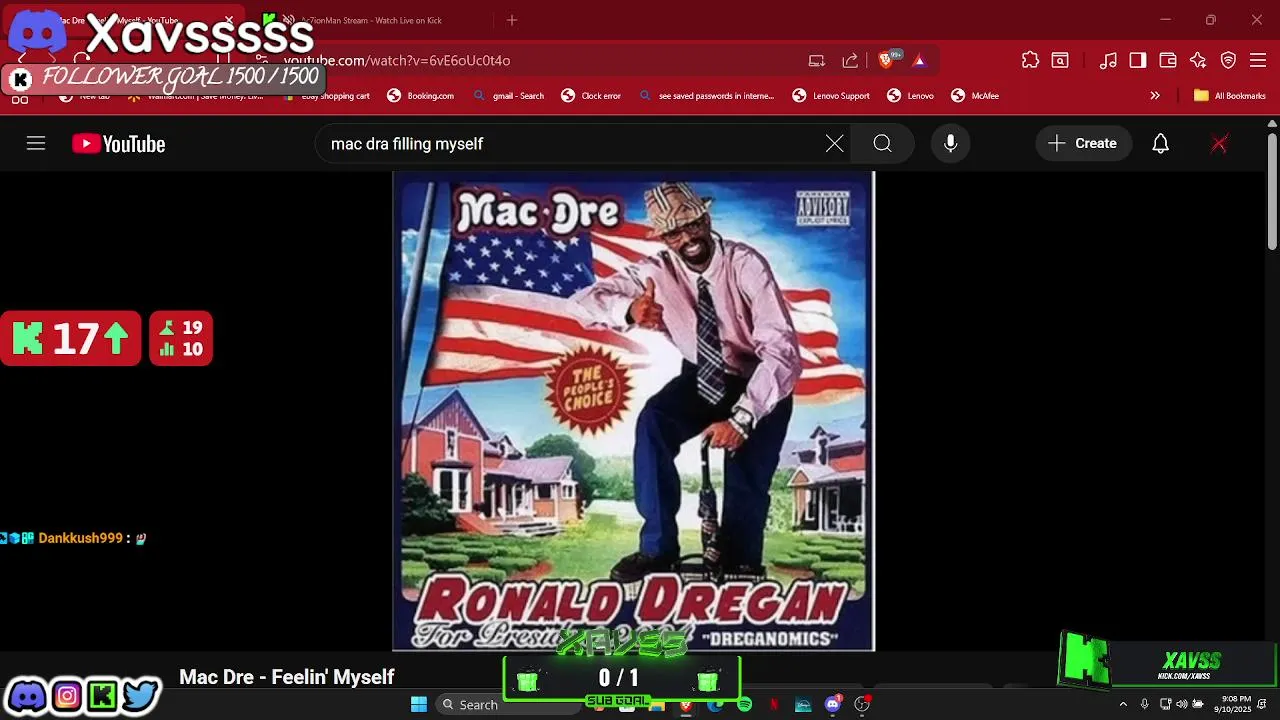Open the YouTube guide hamburger menu
Screen dimensions: 1280x720
point(36,143)
